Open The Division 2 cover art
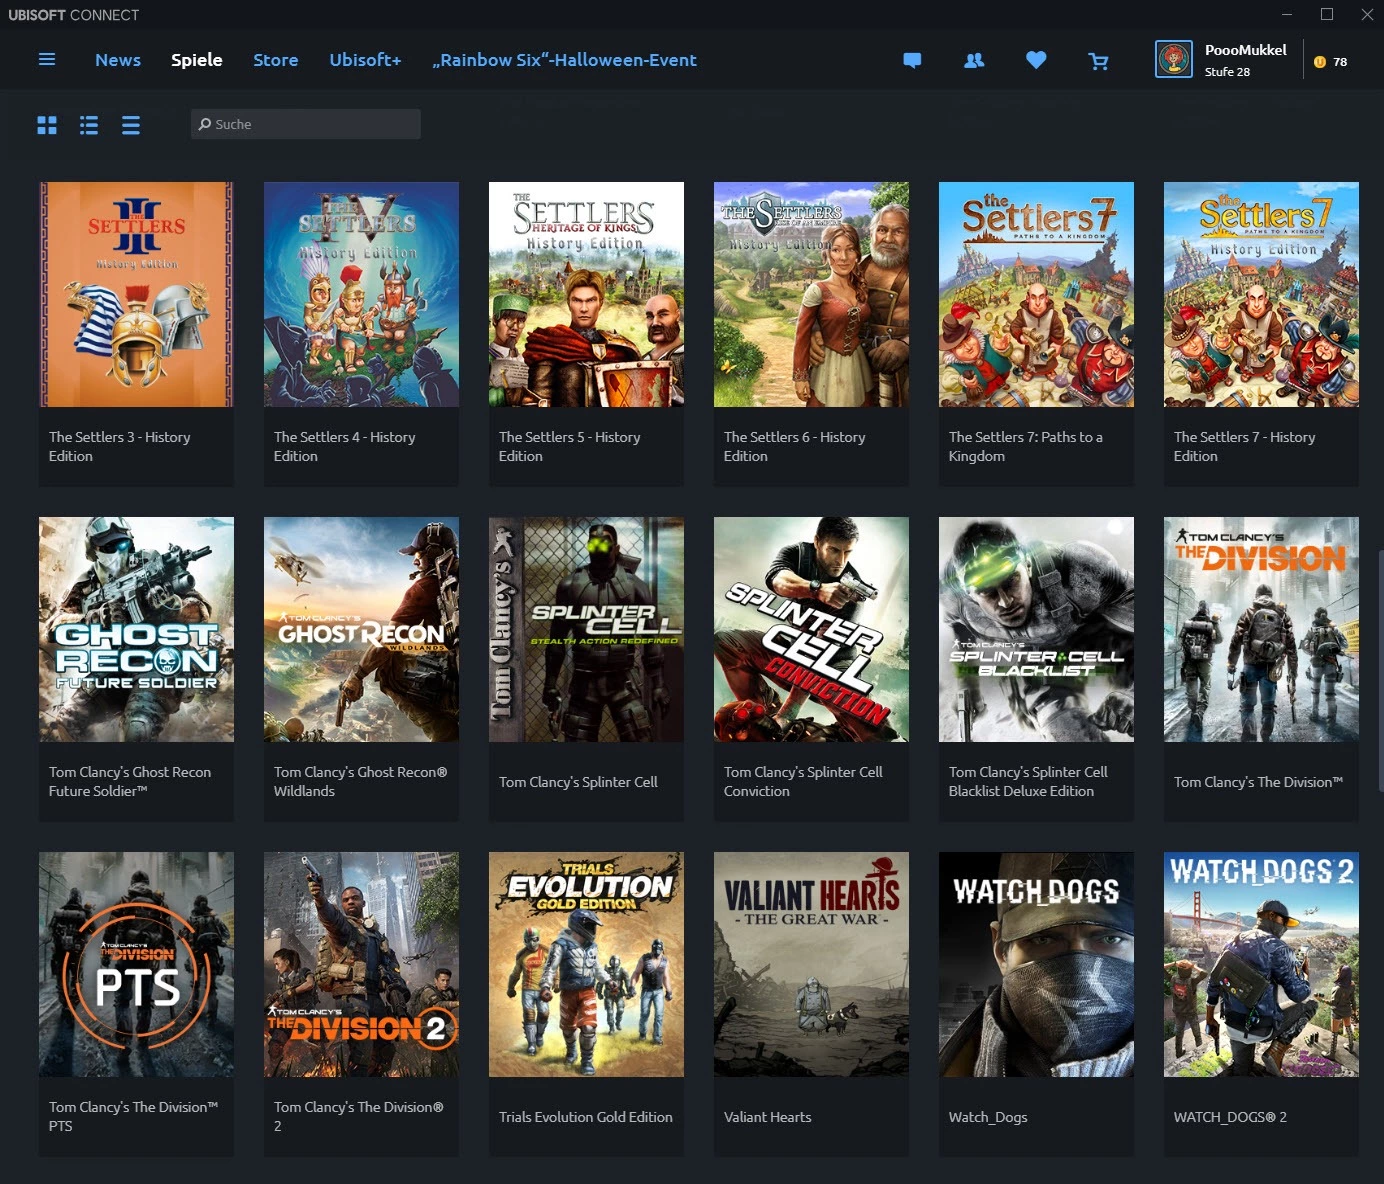This screenshot has height=1184, width=1384. pos(361,964)
